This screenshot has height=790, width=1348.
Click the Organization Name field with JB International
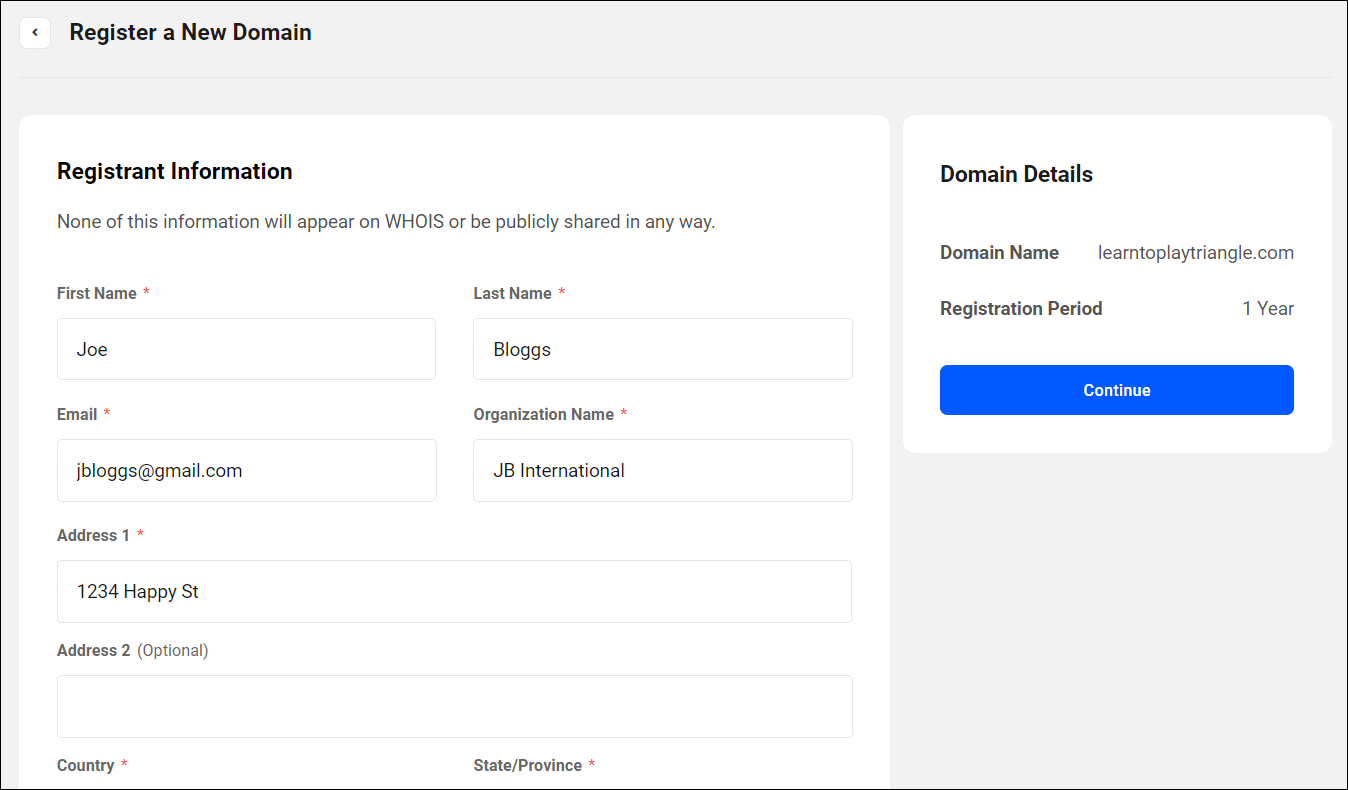662,470
